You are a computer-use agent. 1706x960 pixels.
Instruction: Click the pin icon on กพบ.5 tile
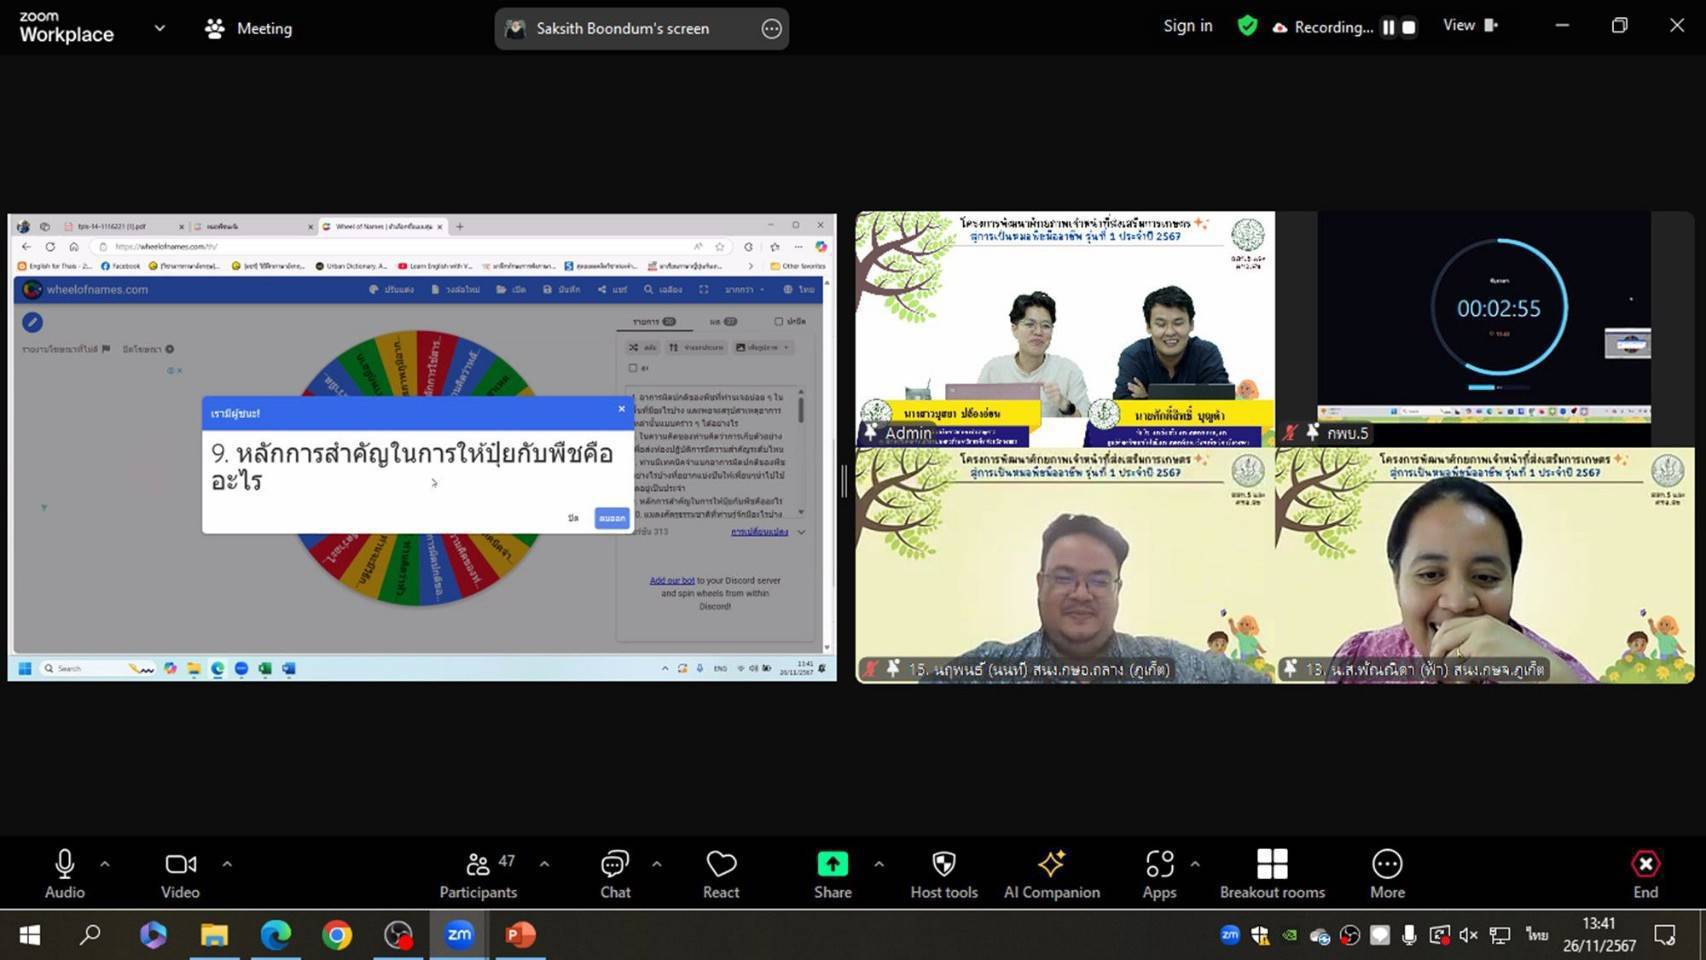1313,432
